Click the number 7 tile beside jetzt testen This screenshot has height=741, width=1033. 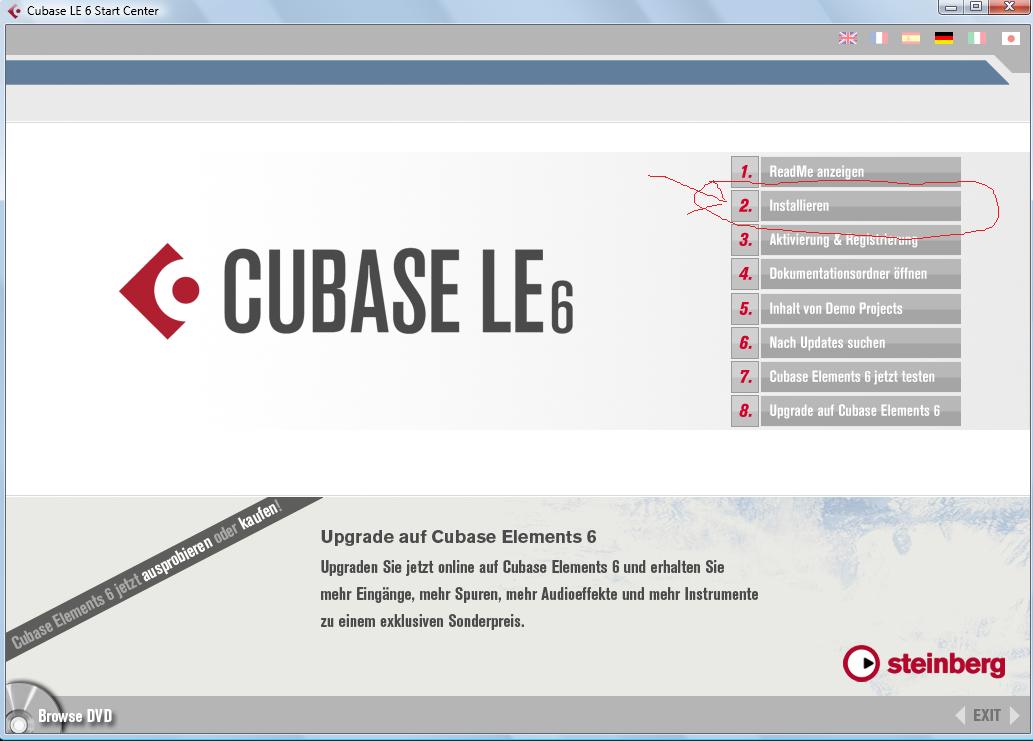745,377
